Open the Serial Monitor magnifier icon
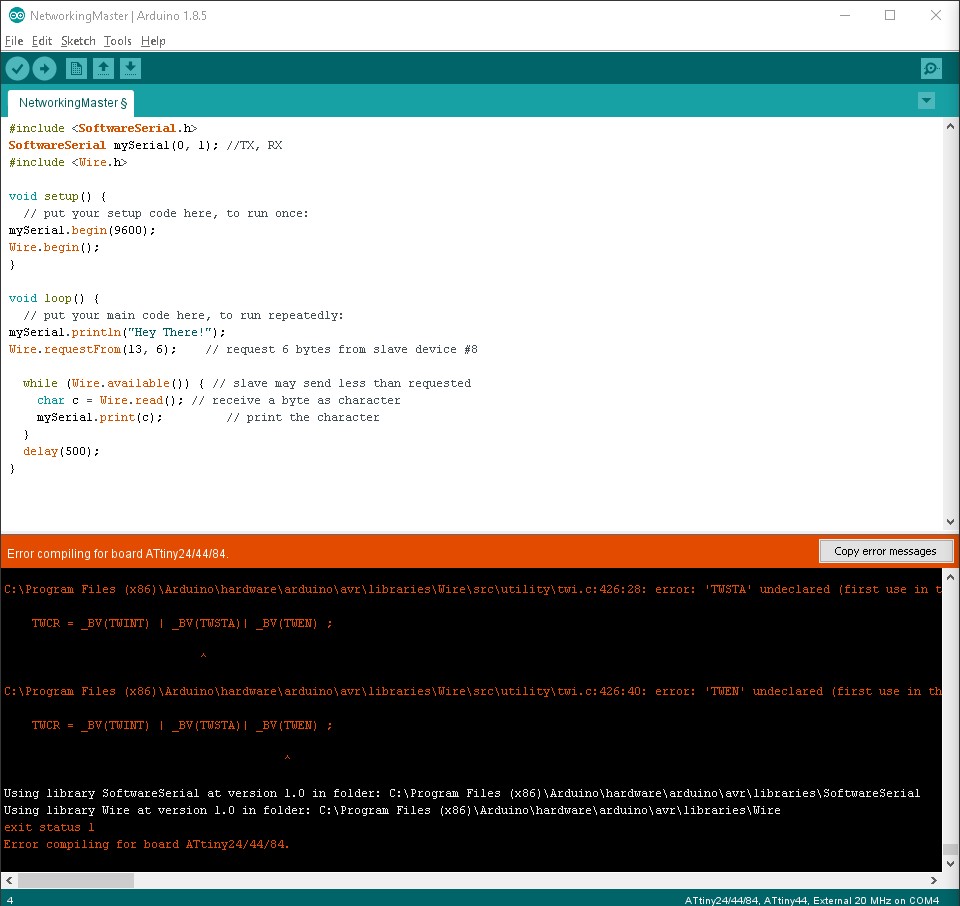 tap(931, 69)
